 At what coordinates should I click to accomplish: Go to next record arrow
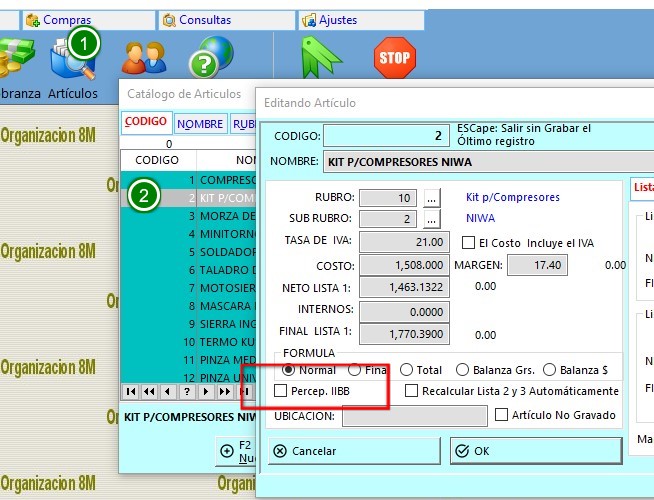point(206,392)
